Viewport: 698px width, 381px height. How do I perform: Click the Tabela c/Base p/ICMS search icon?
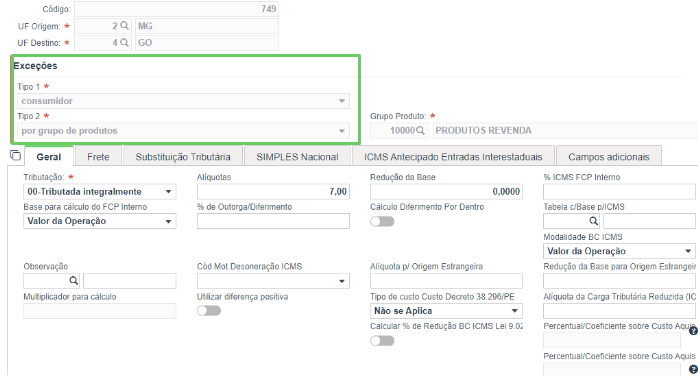(x=593, y=221)
